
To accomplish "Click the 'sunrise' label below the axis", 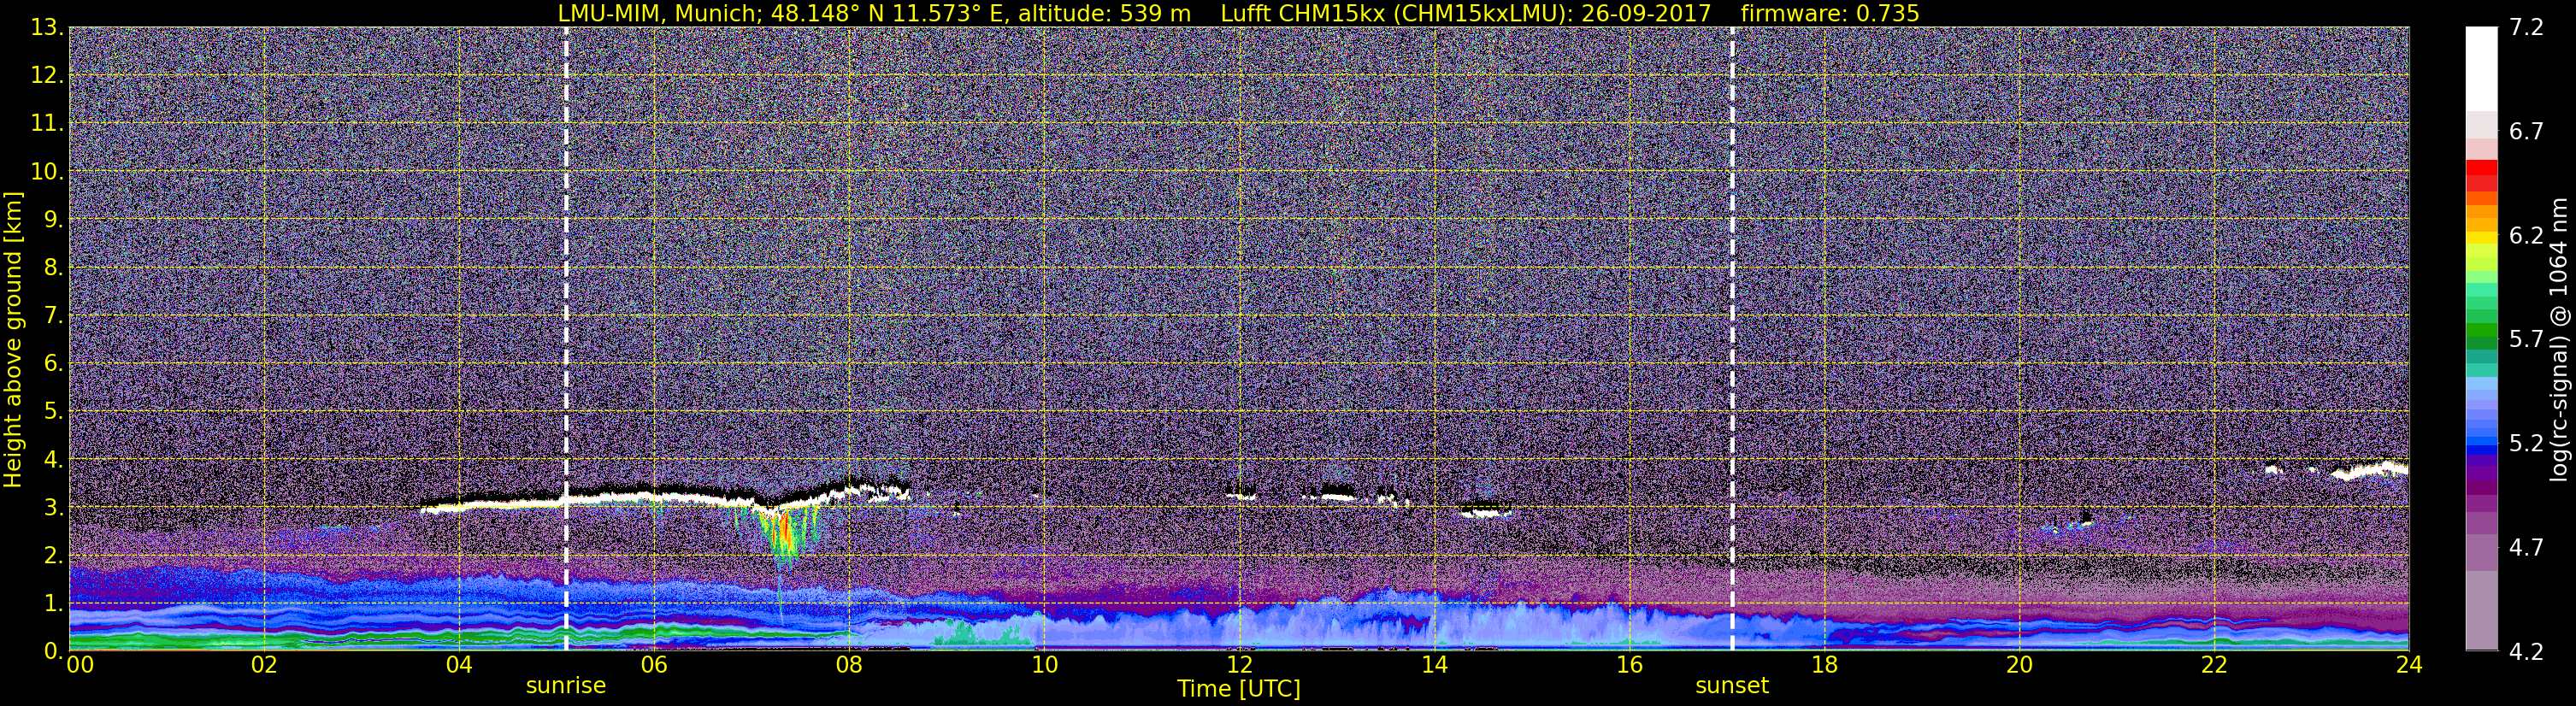I will coord(566,686).
